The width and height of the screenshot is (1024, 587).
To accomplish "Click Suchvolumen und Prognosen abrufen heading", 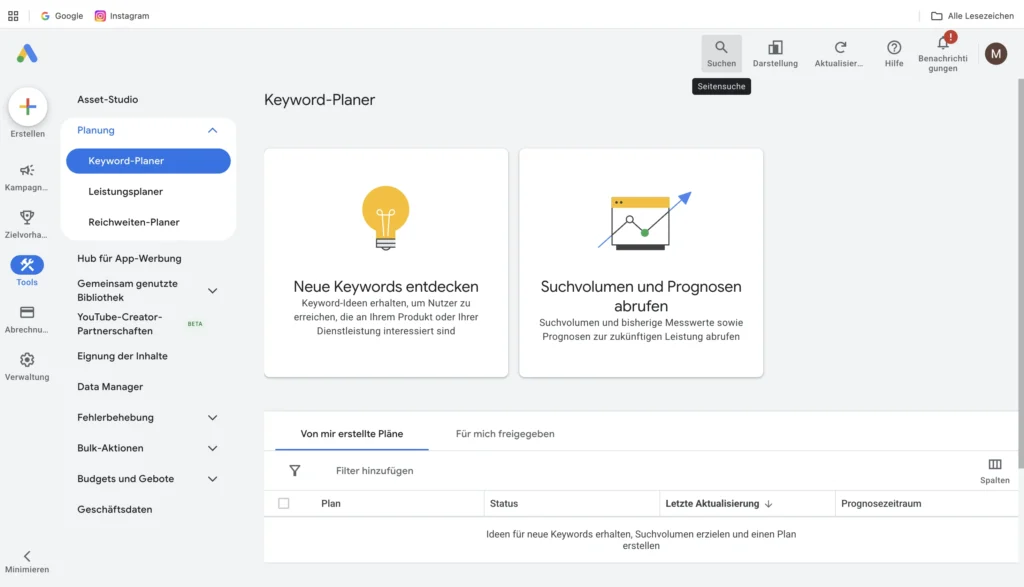I will [641, 296].
